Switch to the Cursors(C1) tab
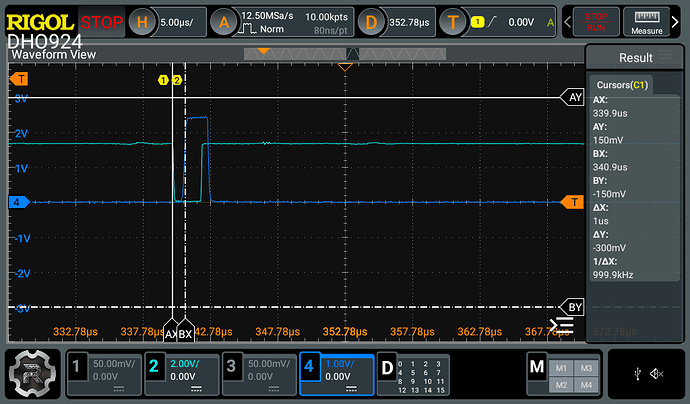The image size is (690, 404). pos(622,85)
